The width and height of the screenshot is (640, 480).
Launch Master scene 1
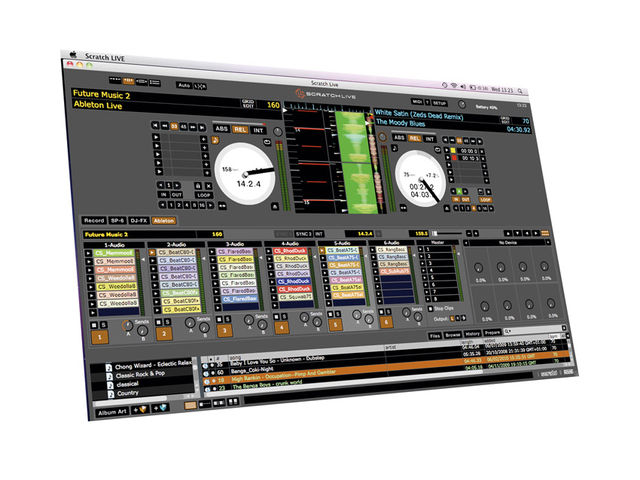tap(421, 249)
